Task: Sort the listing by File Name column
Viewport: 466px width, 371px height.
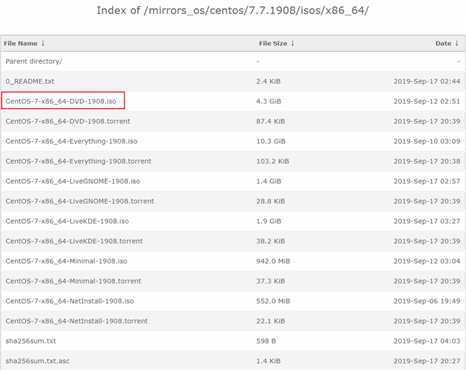Action: (21, 44)
